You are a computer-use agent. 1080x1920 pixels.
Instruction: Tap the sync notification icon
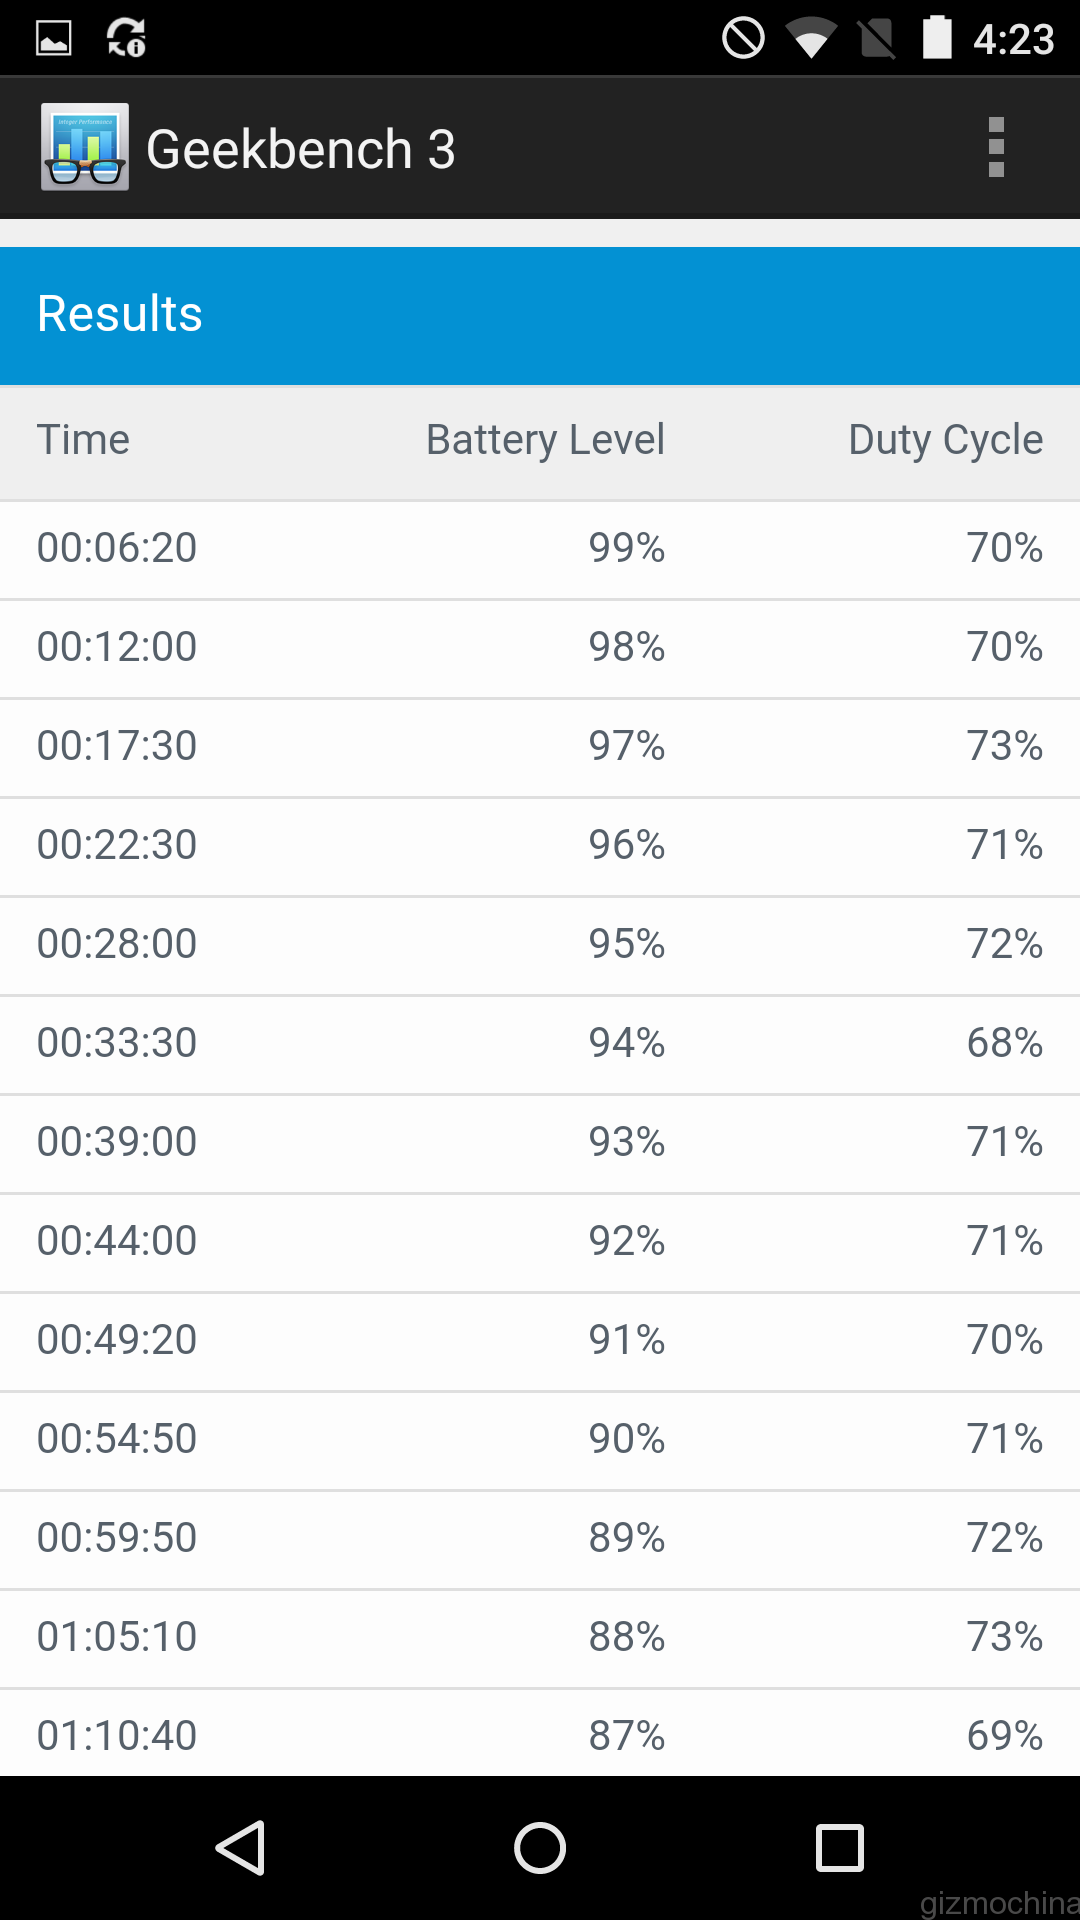pos(126,38)
